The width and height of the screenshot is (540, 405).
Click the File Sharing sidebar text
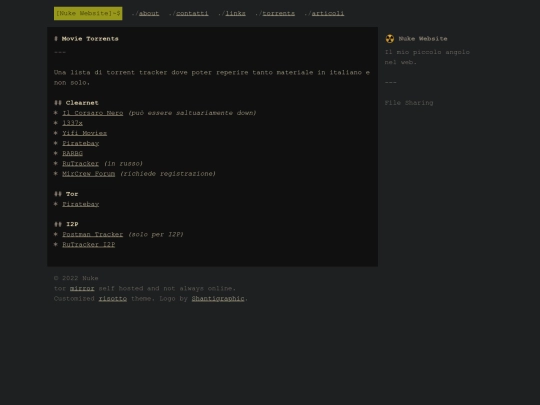tap(409, 103)
